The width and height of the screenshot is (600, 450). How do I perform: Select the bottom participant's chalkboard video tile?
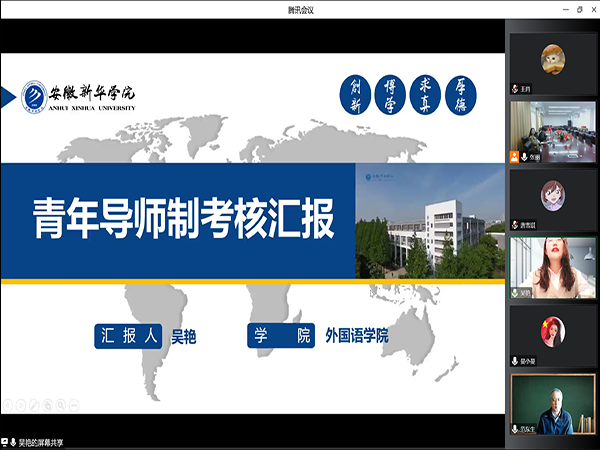pyautogui.click(x=554, y=404)
